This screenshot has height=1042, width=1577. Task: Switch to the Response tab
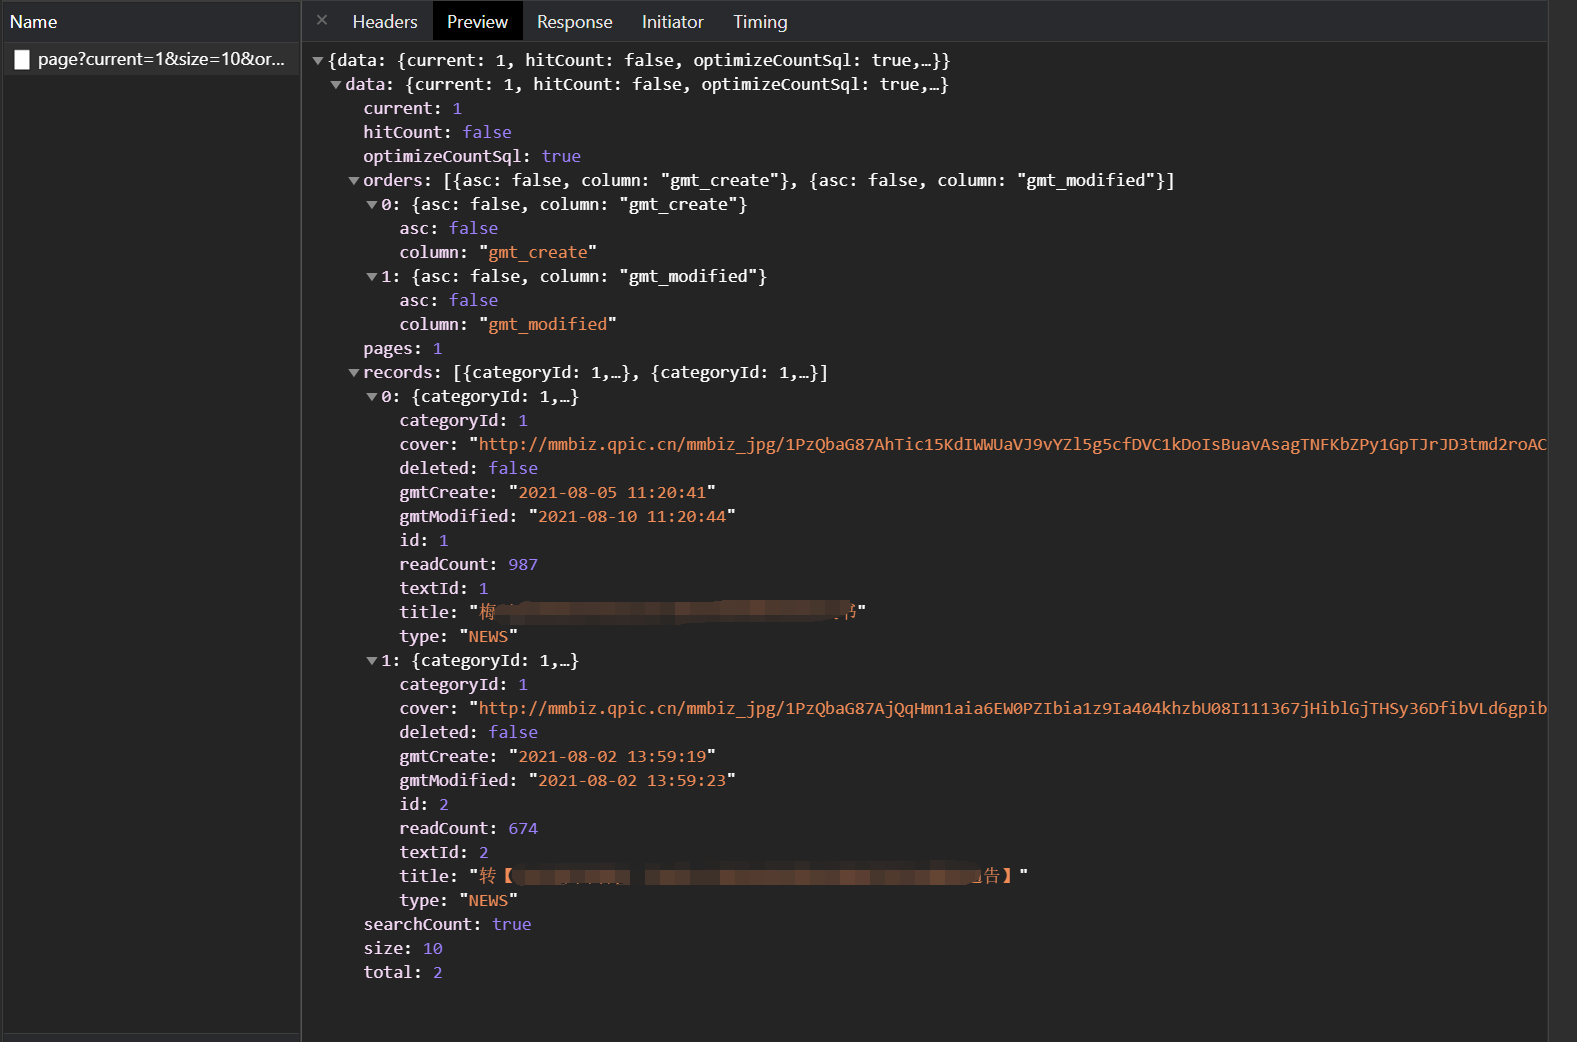(x=574, y=22)
